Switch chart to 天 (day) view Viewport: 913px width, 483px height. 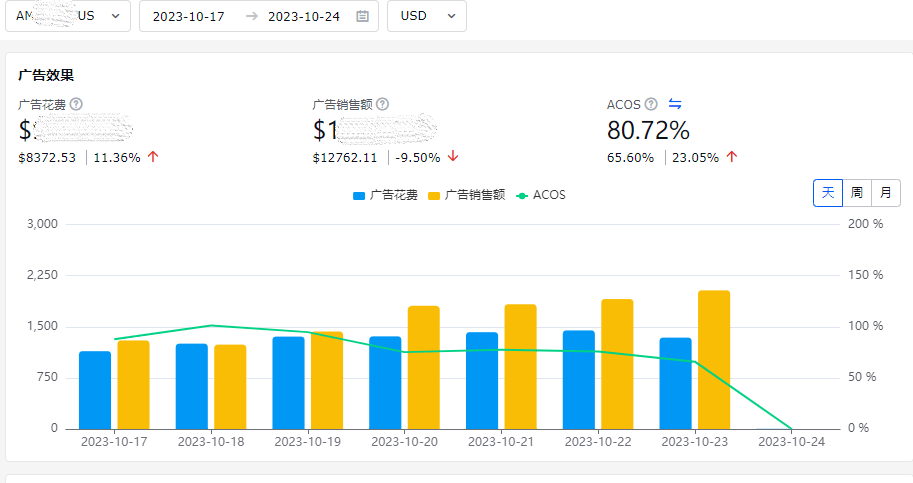(x=828, y=193)
